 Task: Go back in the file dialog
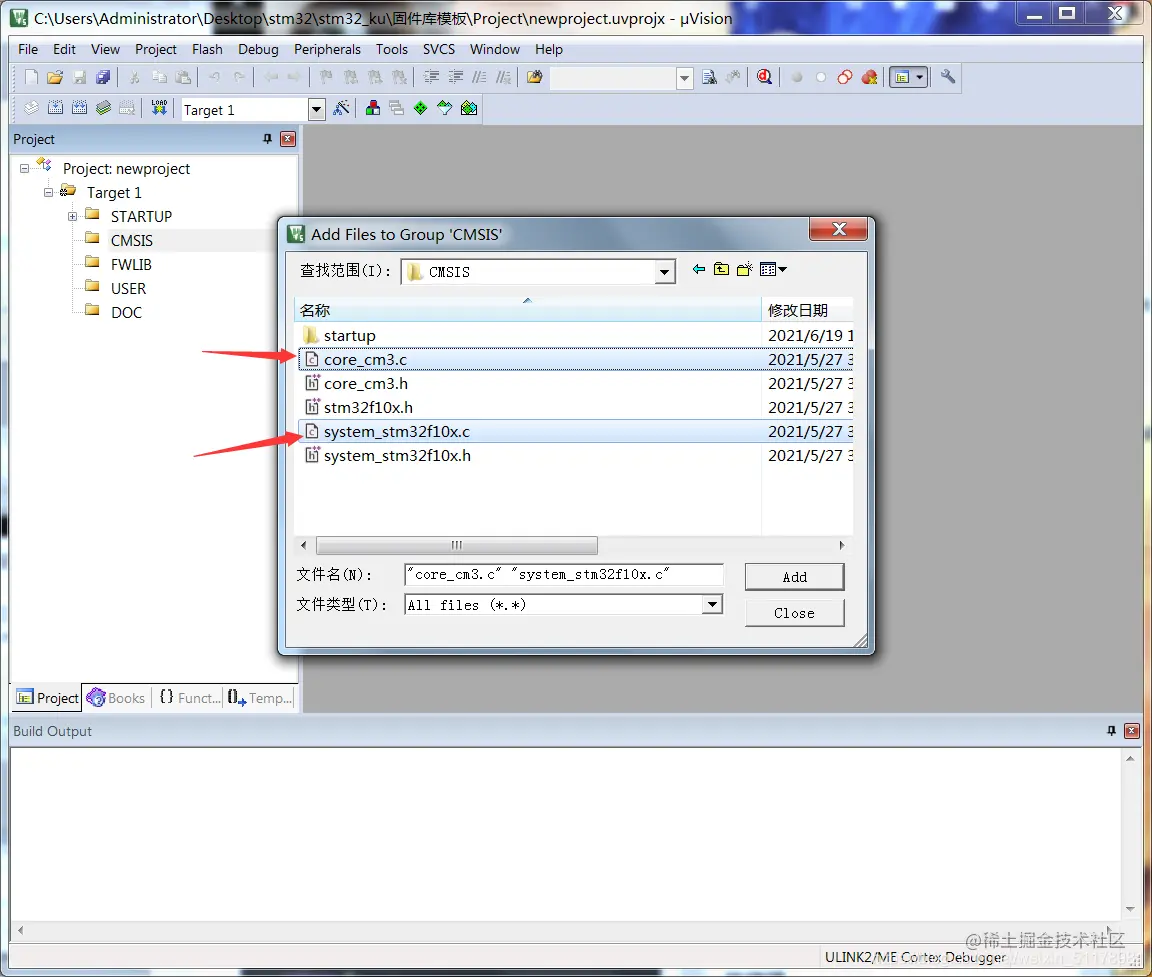click(x=699, y=270)
